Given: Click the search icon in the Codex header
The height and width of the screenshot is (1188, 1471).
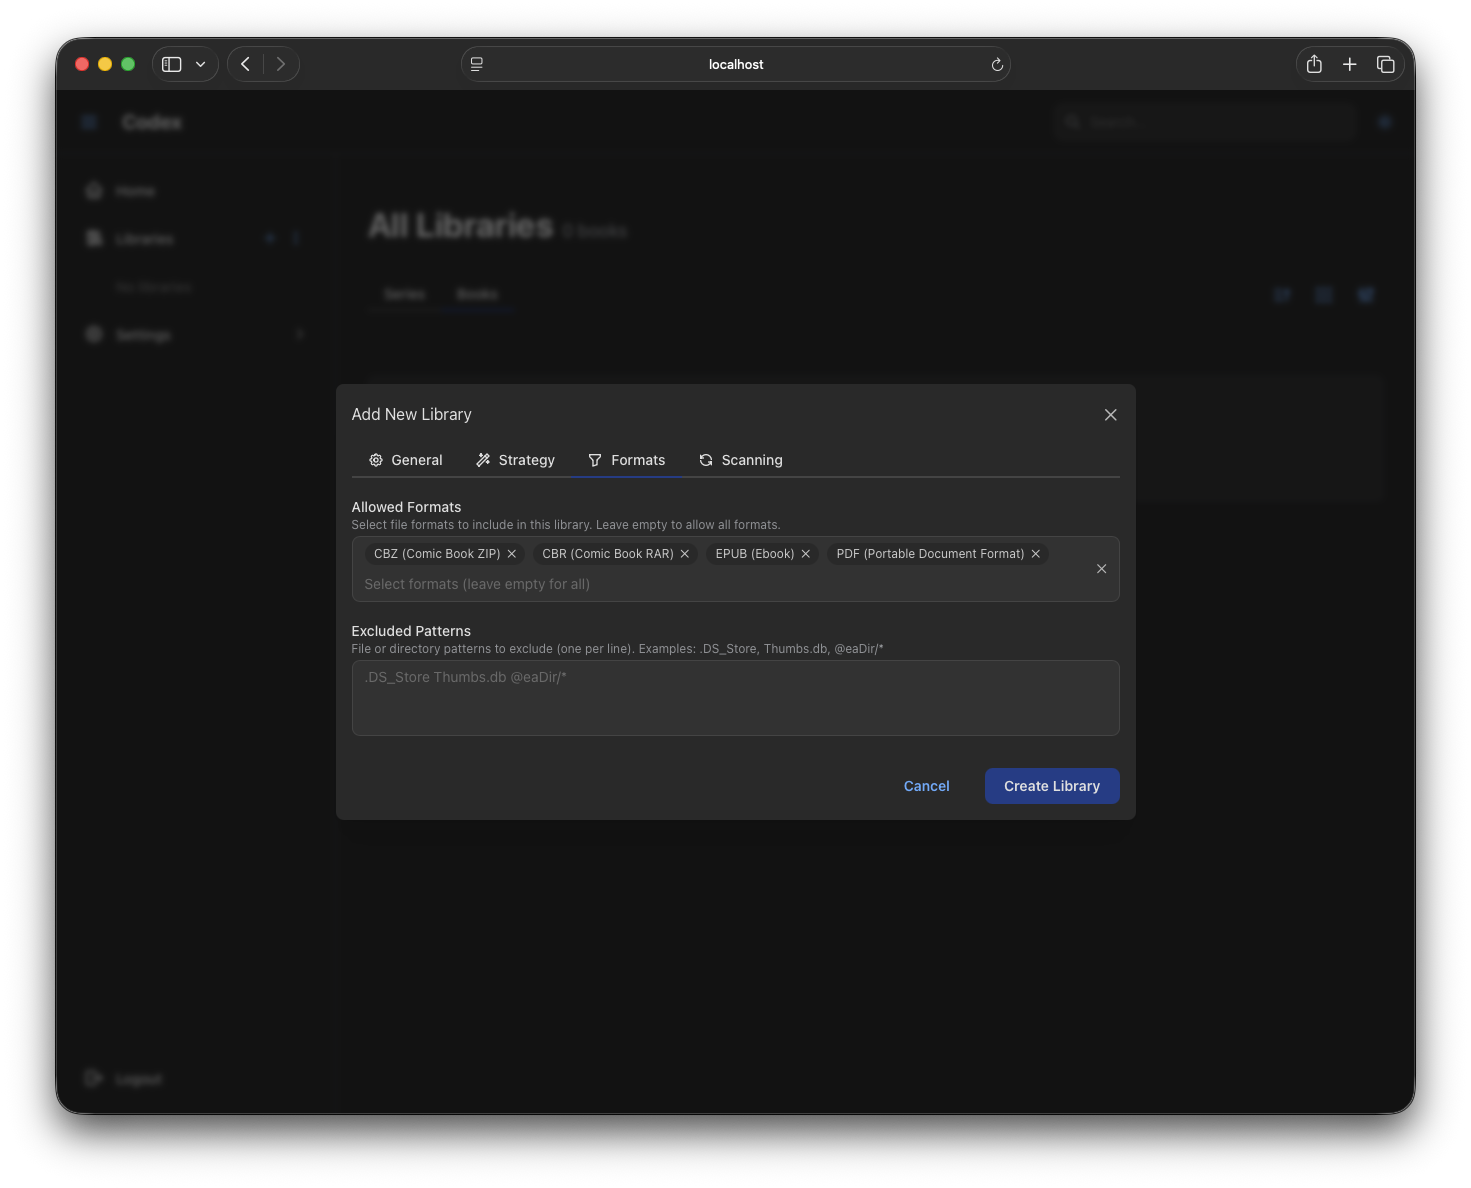Looking at the screenshot, I should tap(1071, 122).
